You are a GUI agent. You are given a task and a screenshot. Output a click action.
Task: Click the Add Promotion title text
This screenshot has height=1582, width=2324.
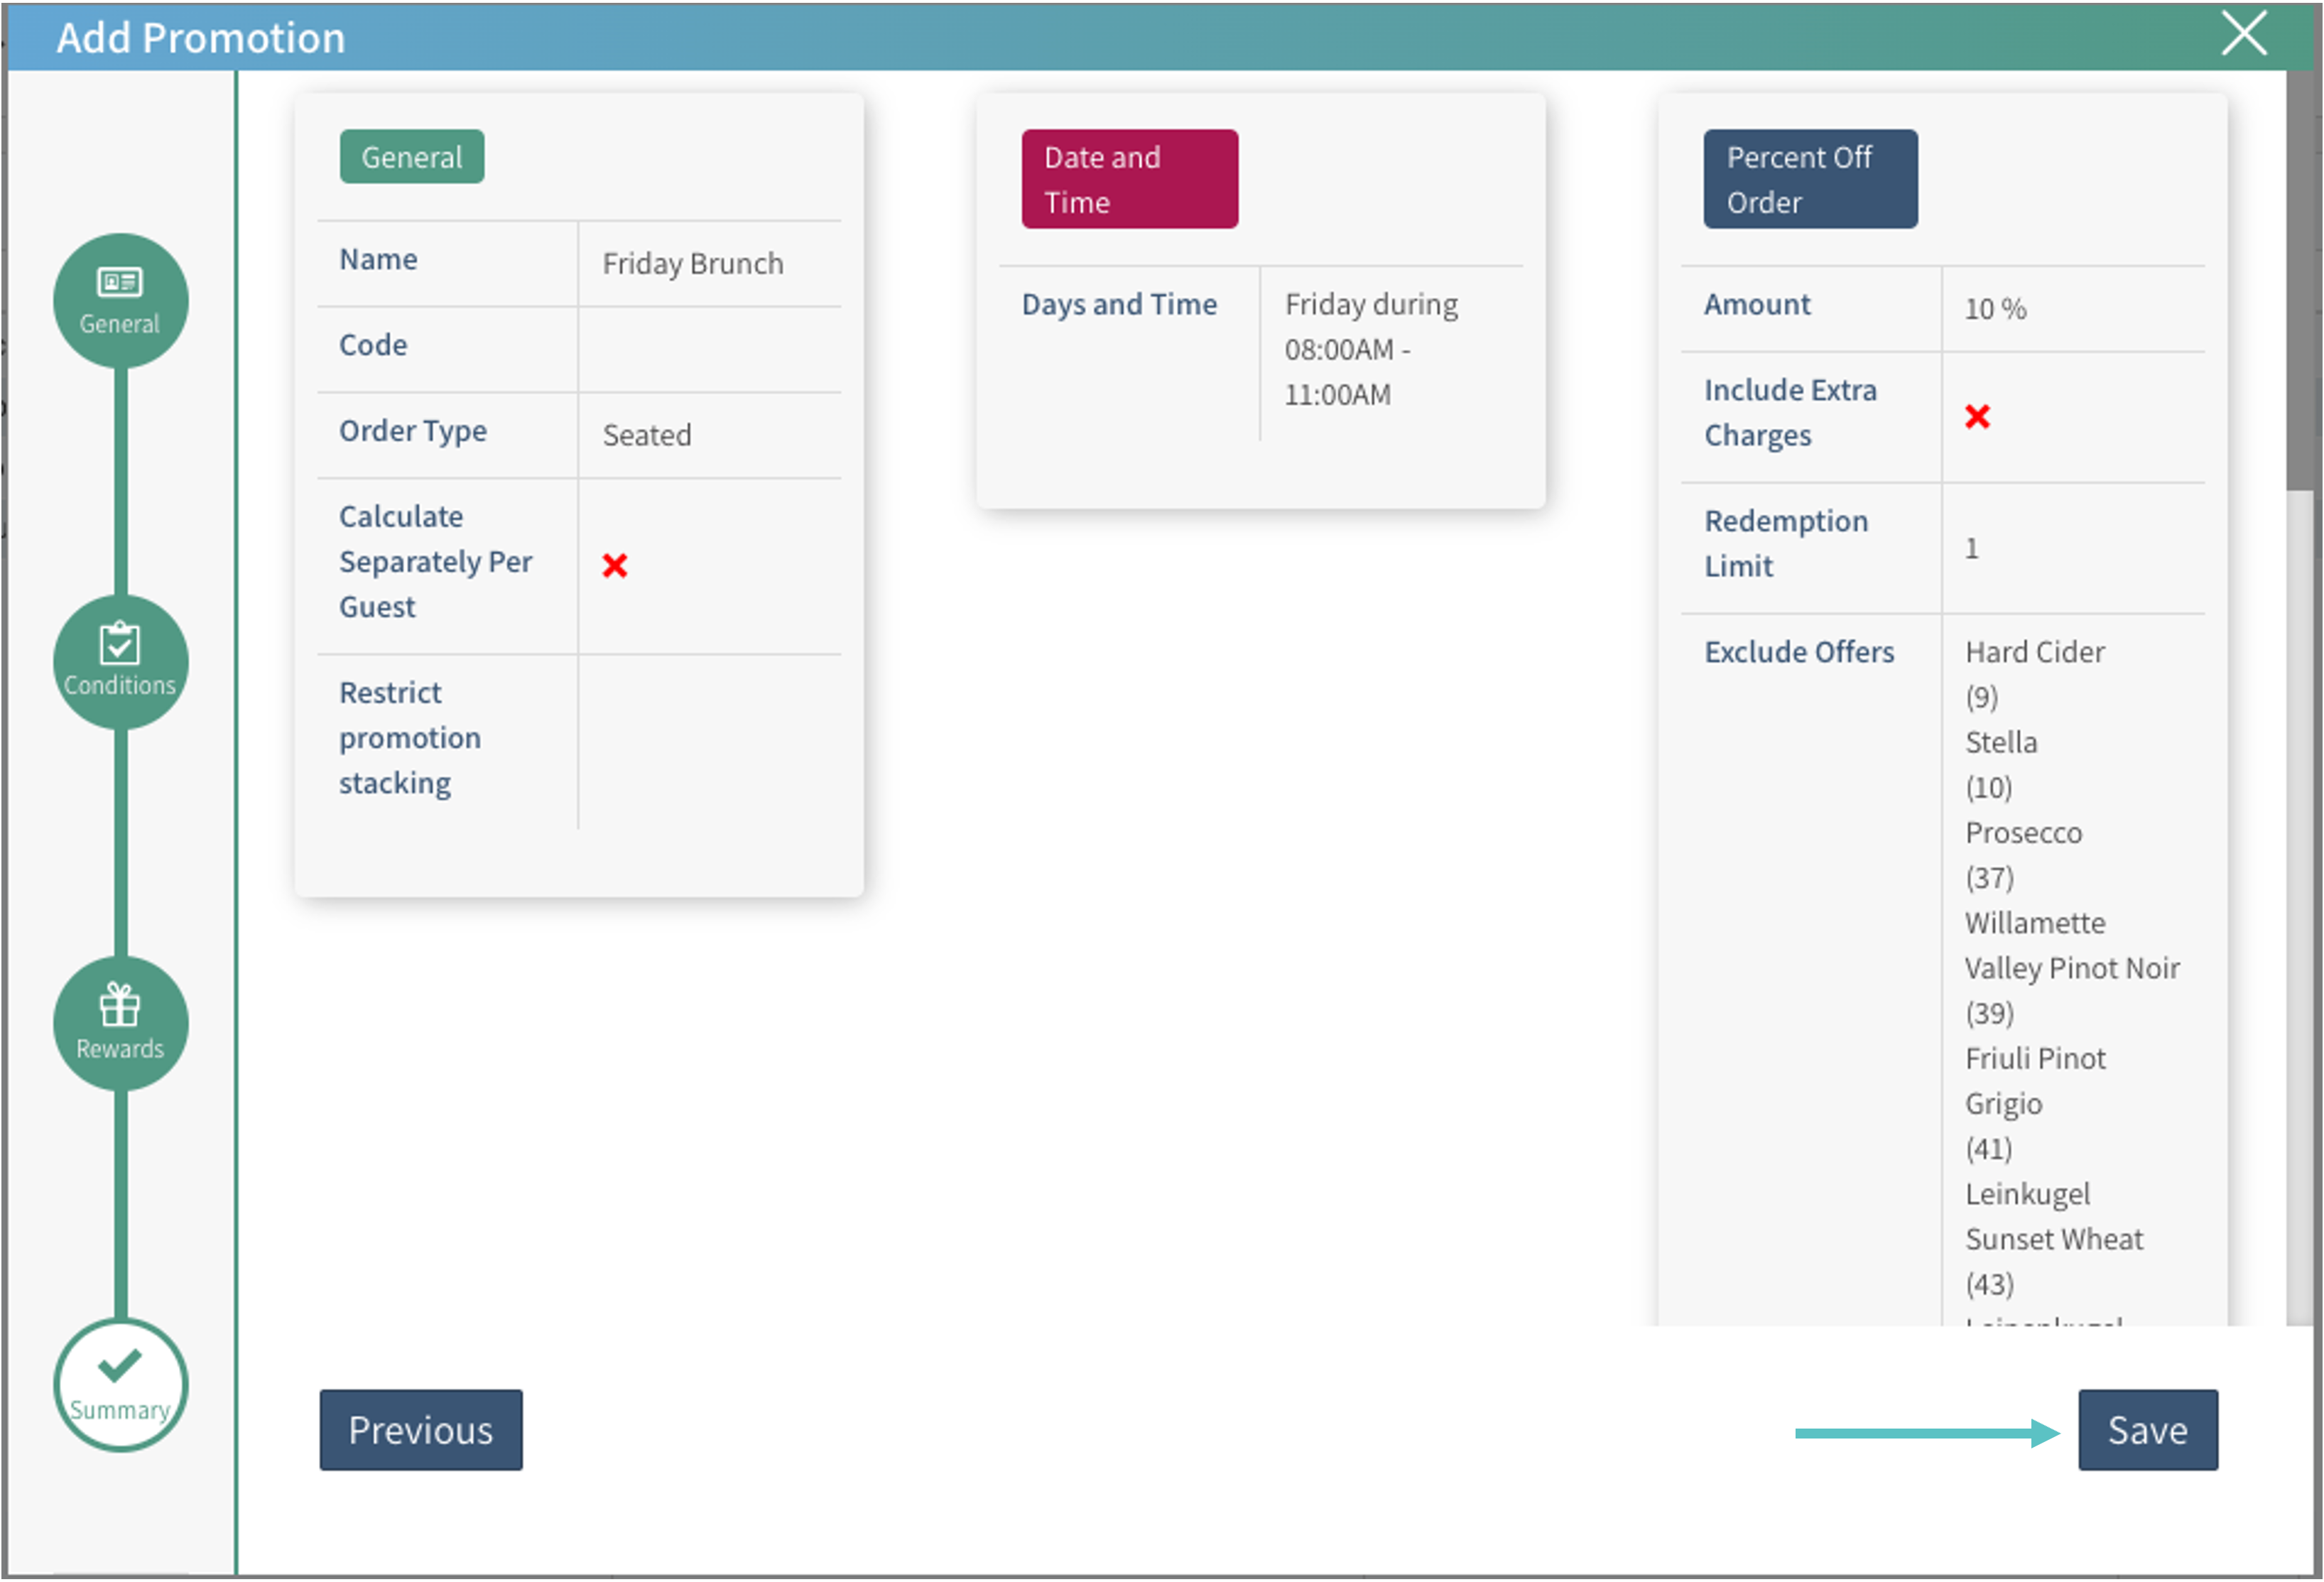pos(200,38)
